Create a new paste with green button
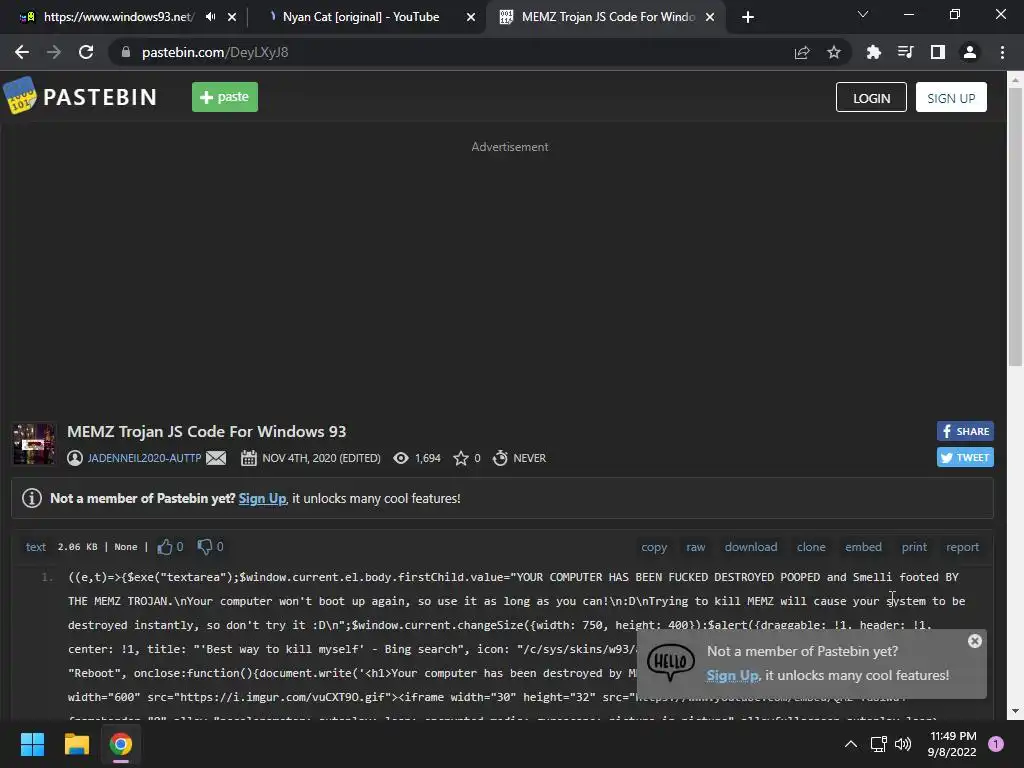Screen dimensions: 1024x768 (225, 97)
